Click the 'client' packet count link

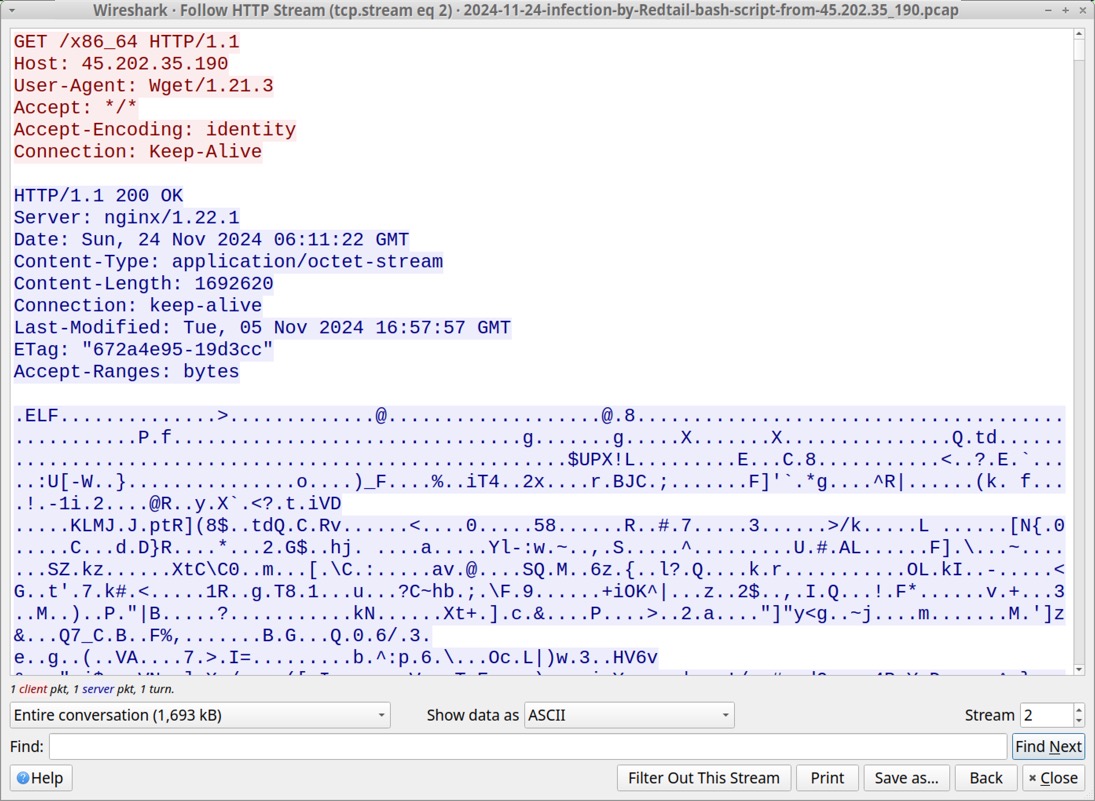pyautogui.click(x=33, y=689)
